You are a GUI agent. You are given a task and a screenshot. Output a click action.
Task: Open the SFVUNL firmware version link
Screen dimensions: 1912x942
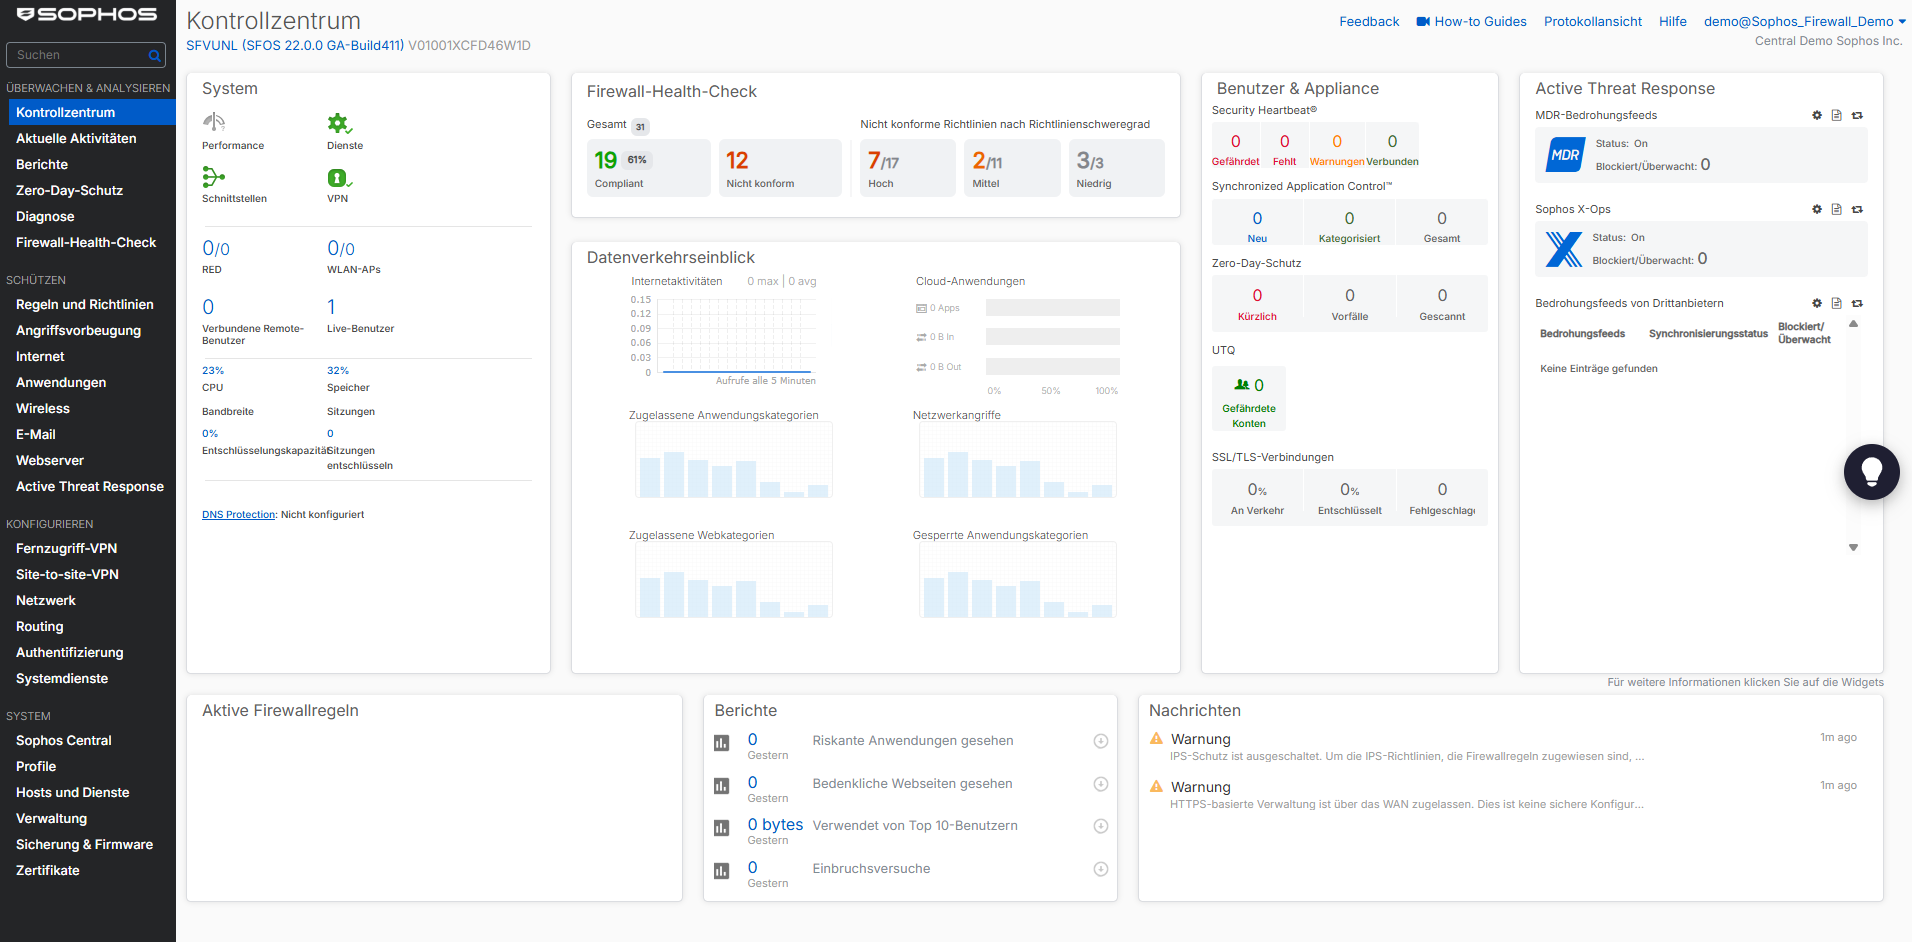coord(295,45)
